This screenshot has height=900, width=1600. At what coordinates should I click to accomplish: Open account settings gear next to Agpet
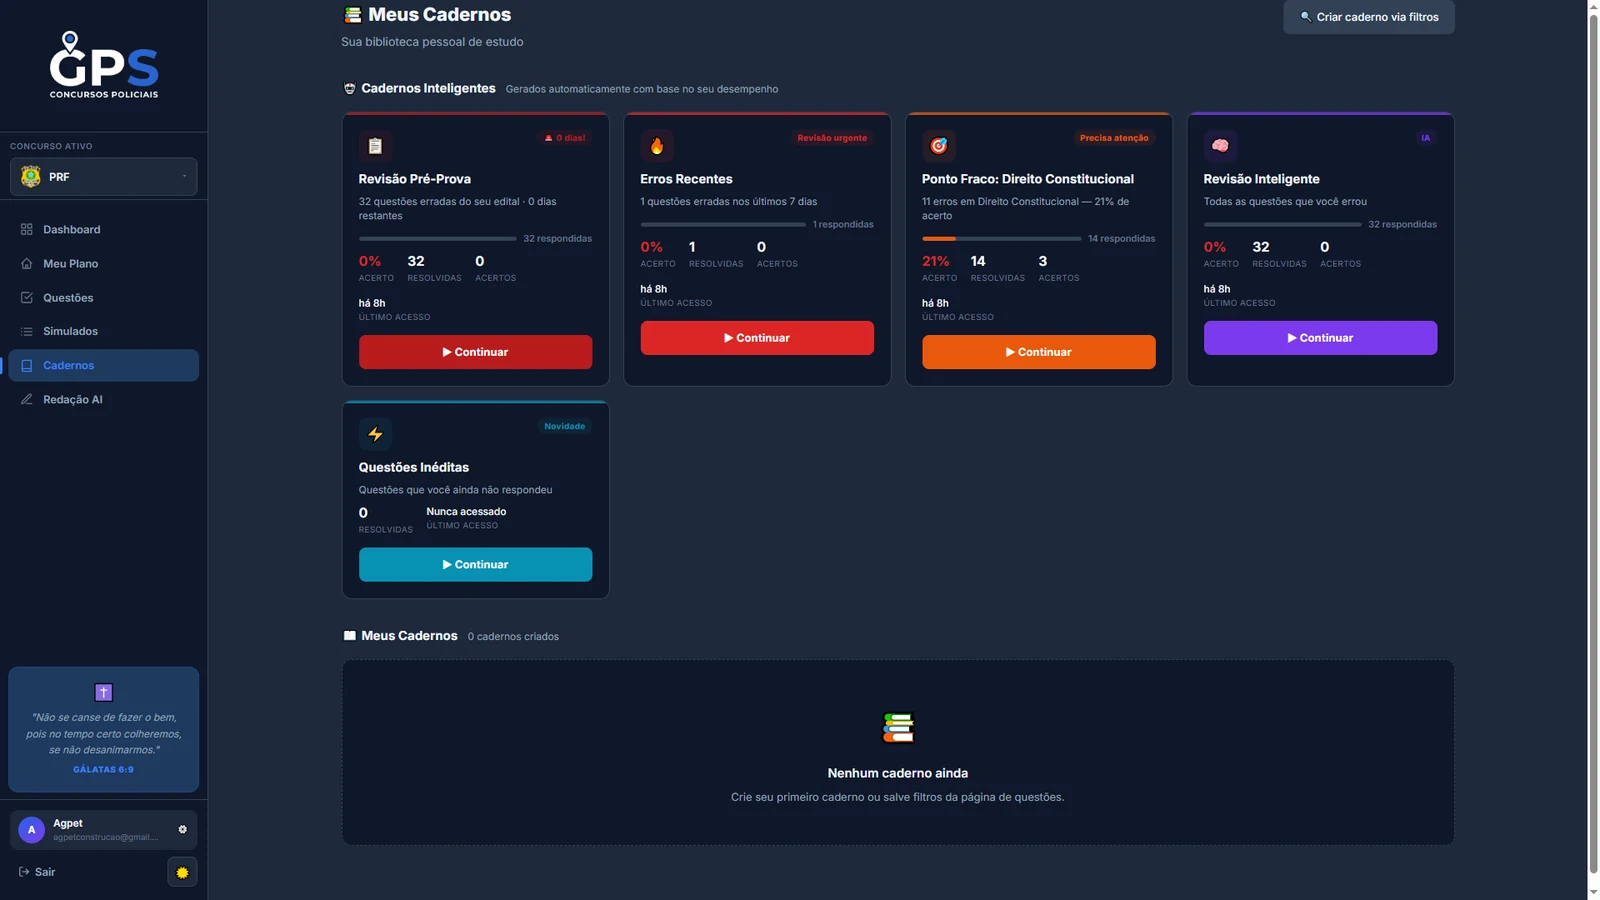182,829
